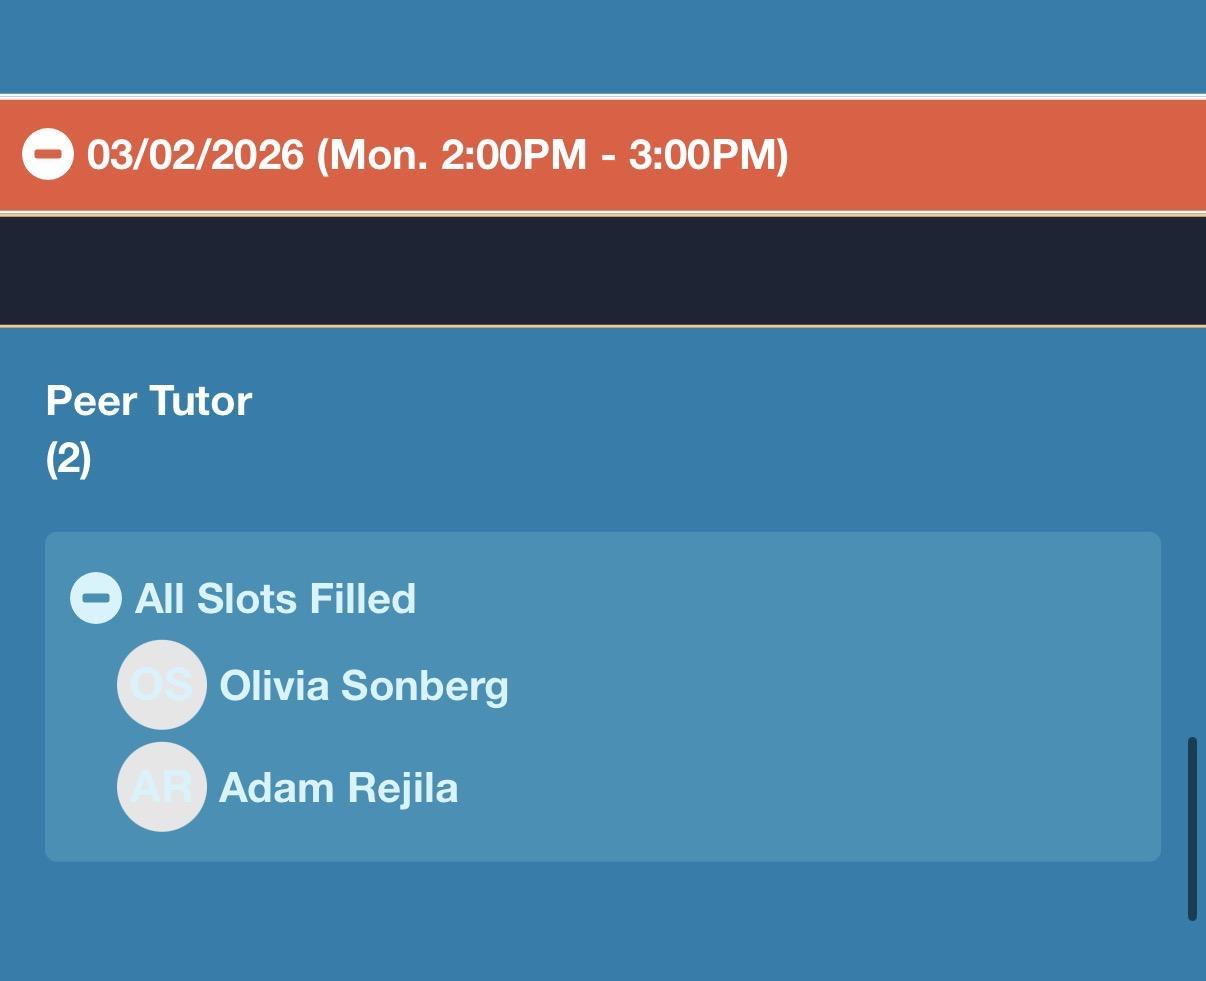Open Adam Rejila's name link
Viewport: 1206px width, 981px height.
(x=339, y=788)
